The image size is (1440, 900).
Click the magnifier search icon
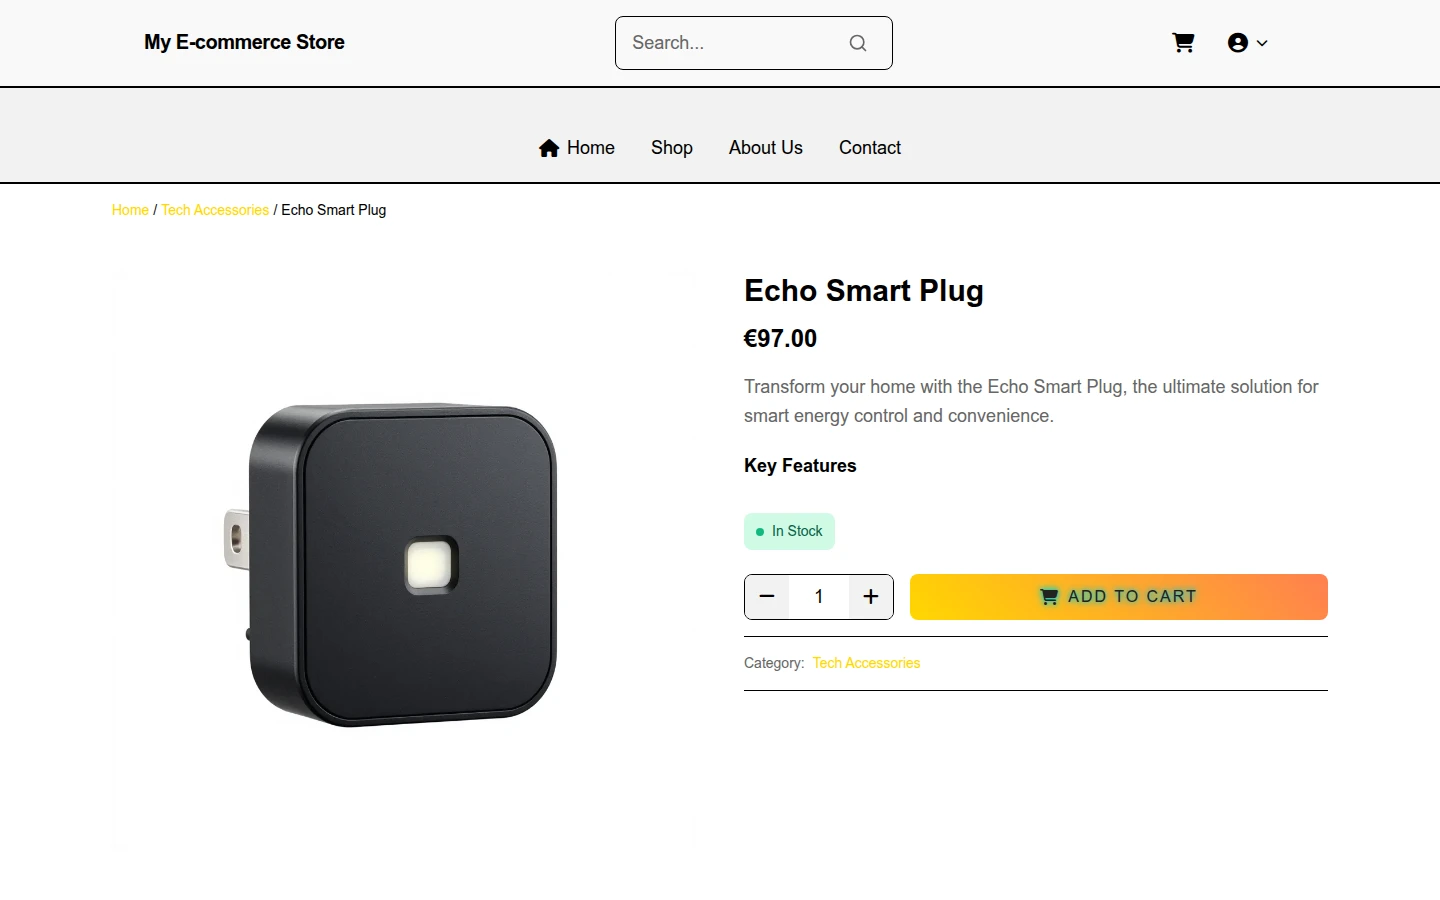858,43
